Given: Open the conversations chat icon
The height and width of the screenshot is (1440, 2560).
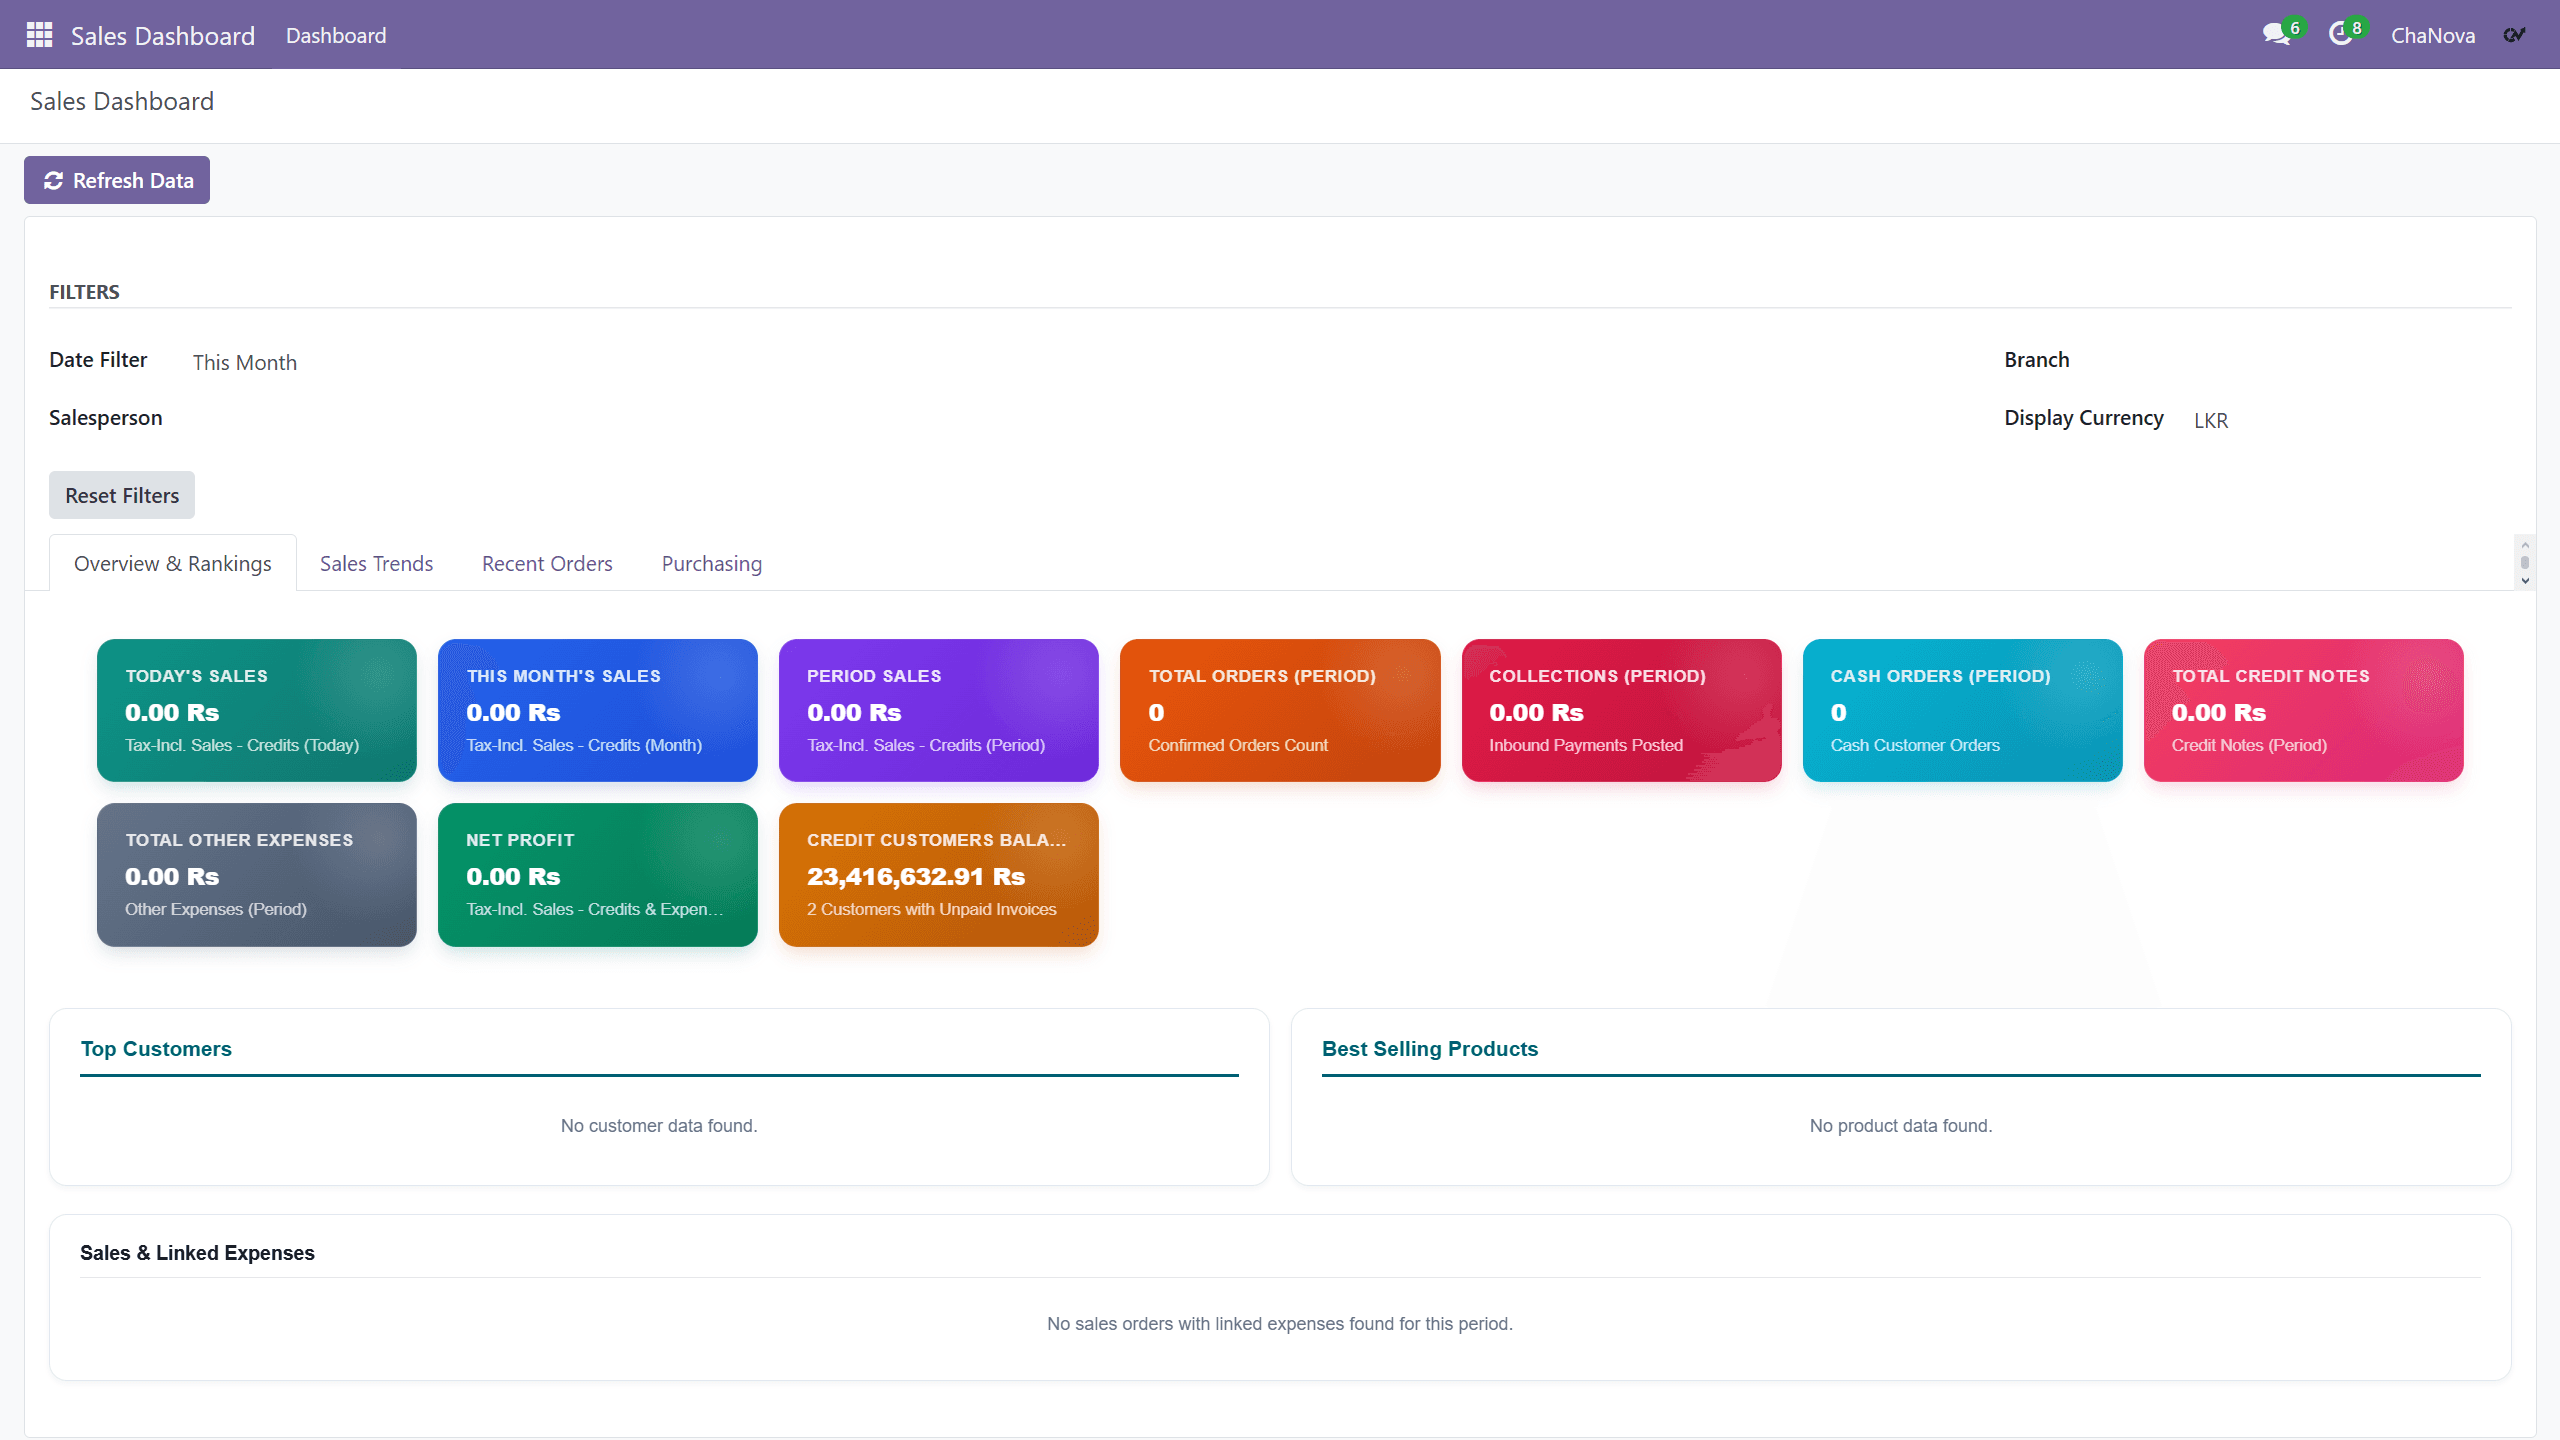Looking at the screenshot, I should point(2277,35).
